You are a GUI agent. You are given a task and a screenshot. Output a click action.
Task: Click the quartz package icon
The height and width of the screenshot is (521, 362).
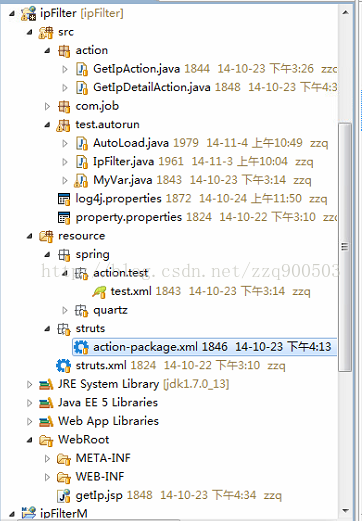[x=81, y=311]
